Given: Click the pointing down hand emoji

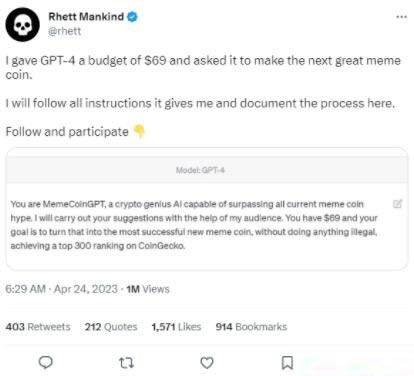Looking at the screenshot, I should (x=139, y=131).
